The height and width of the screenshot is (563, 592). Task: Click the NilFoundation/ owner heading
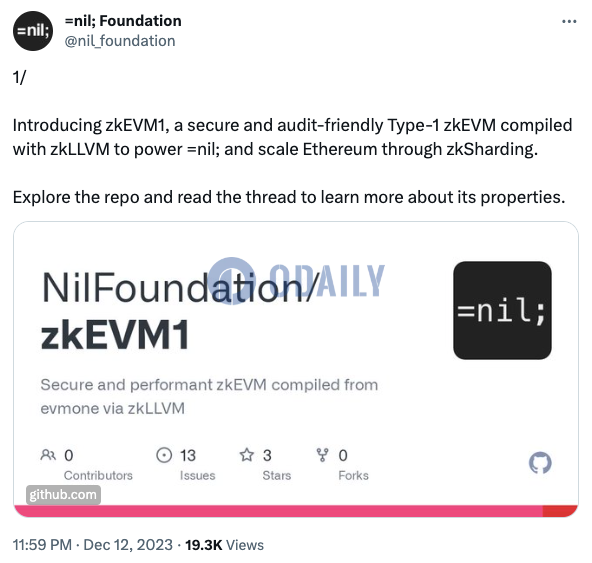pos(177,287)
